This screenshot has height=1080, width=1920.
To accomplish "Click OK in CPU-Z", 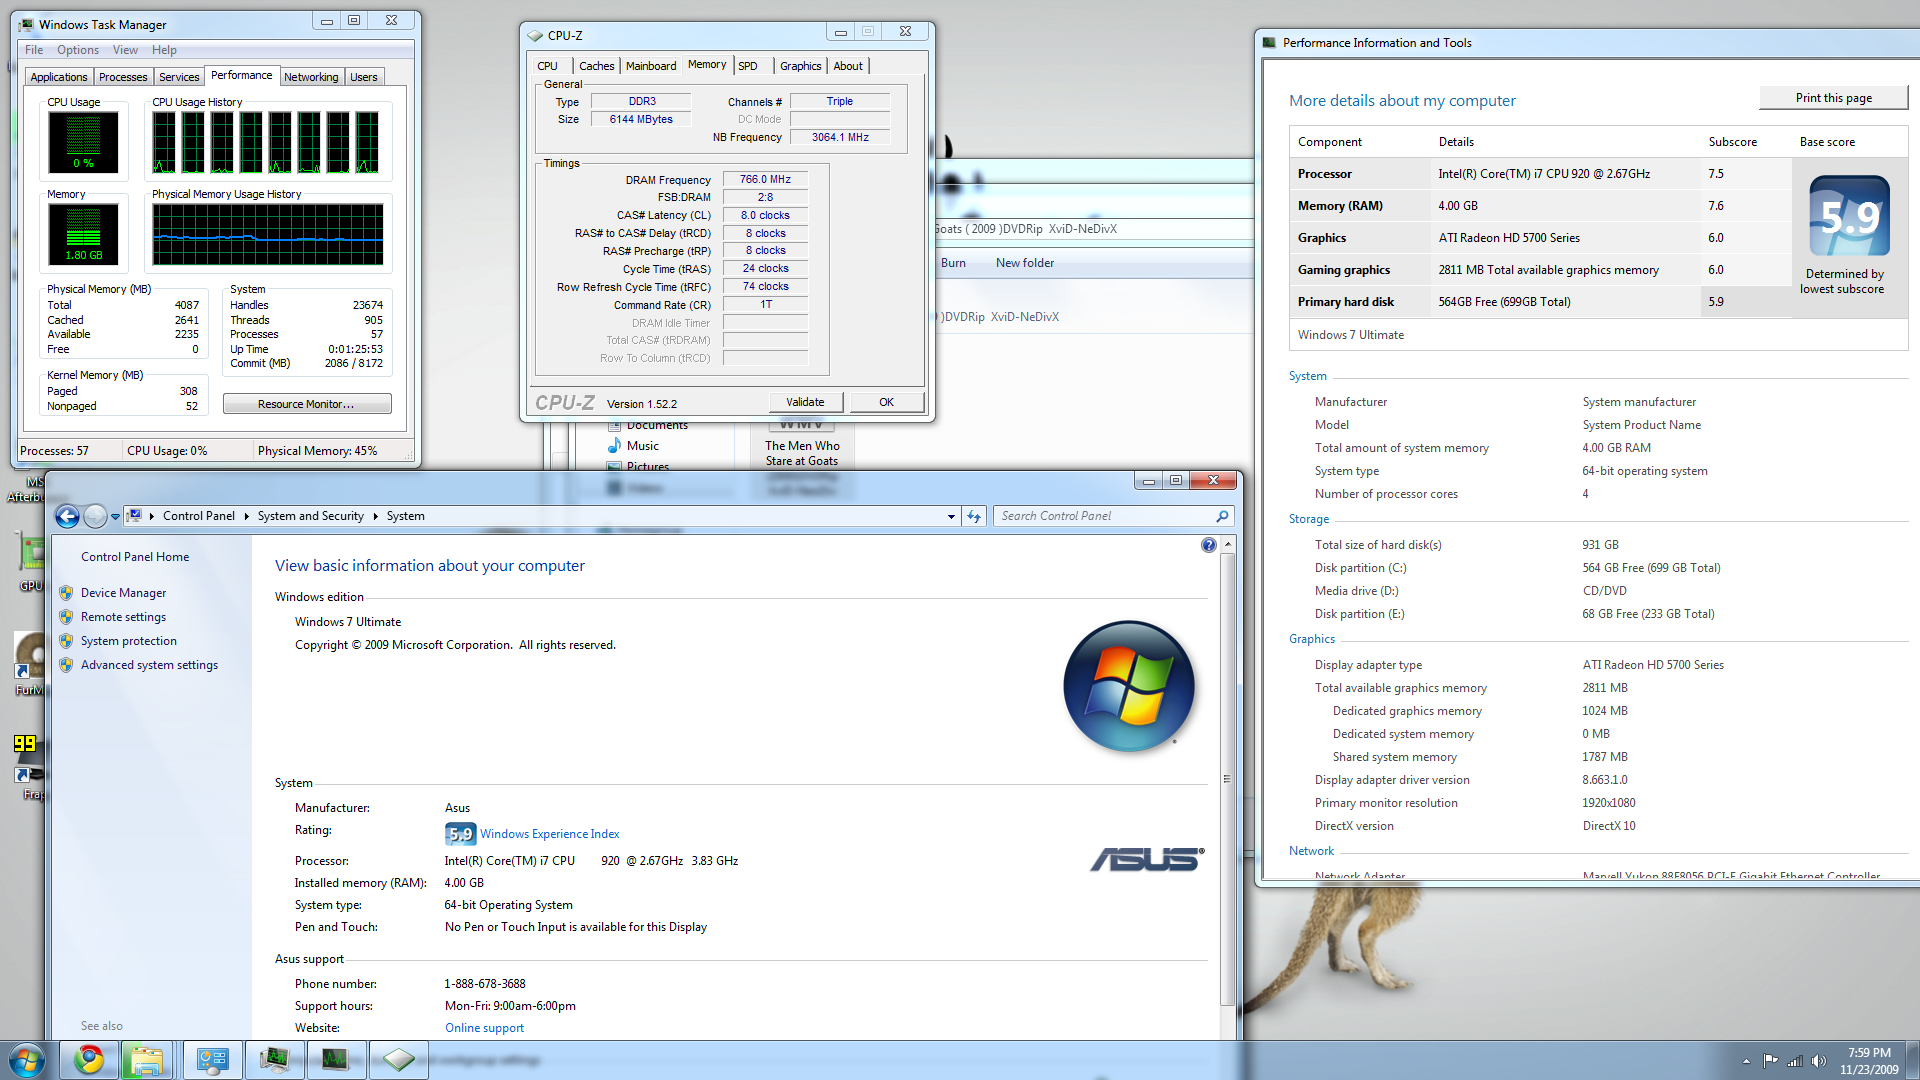I will [x=887, y=402].
